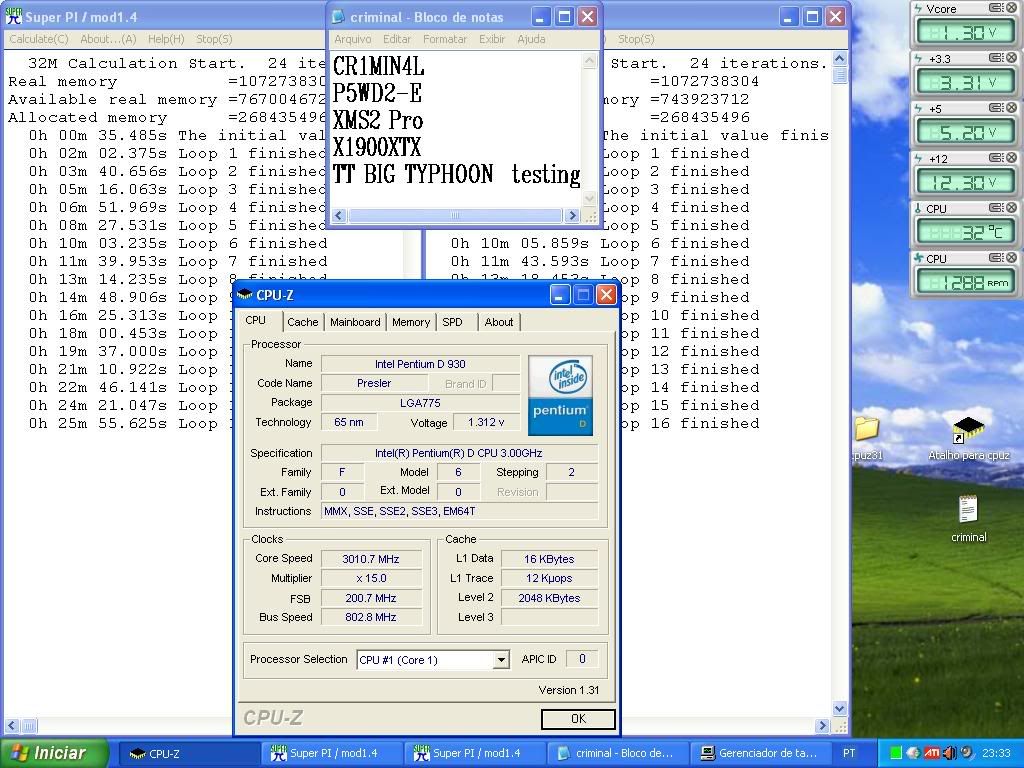Close the +12 voltage gadget

point(1011,158)
